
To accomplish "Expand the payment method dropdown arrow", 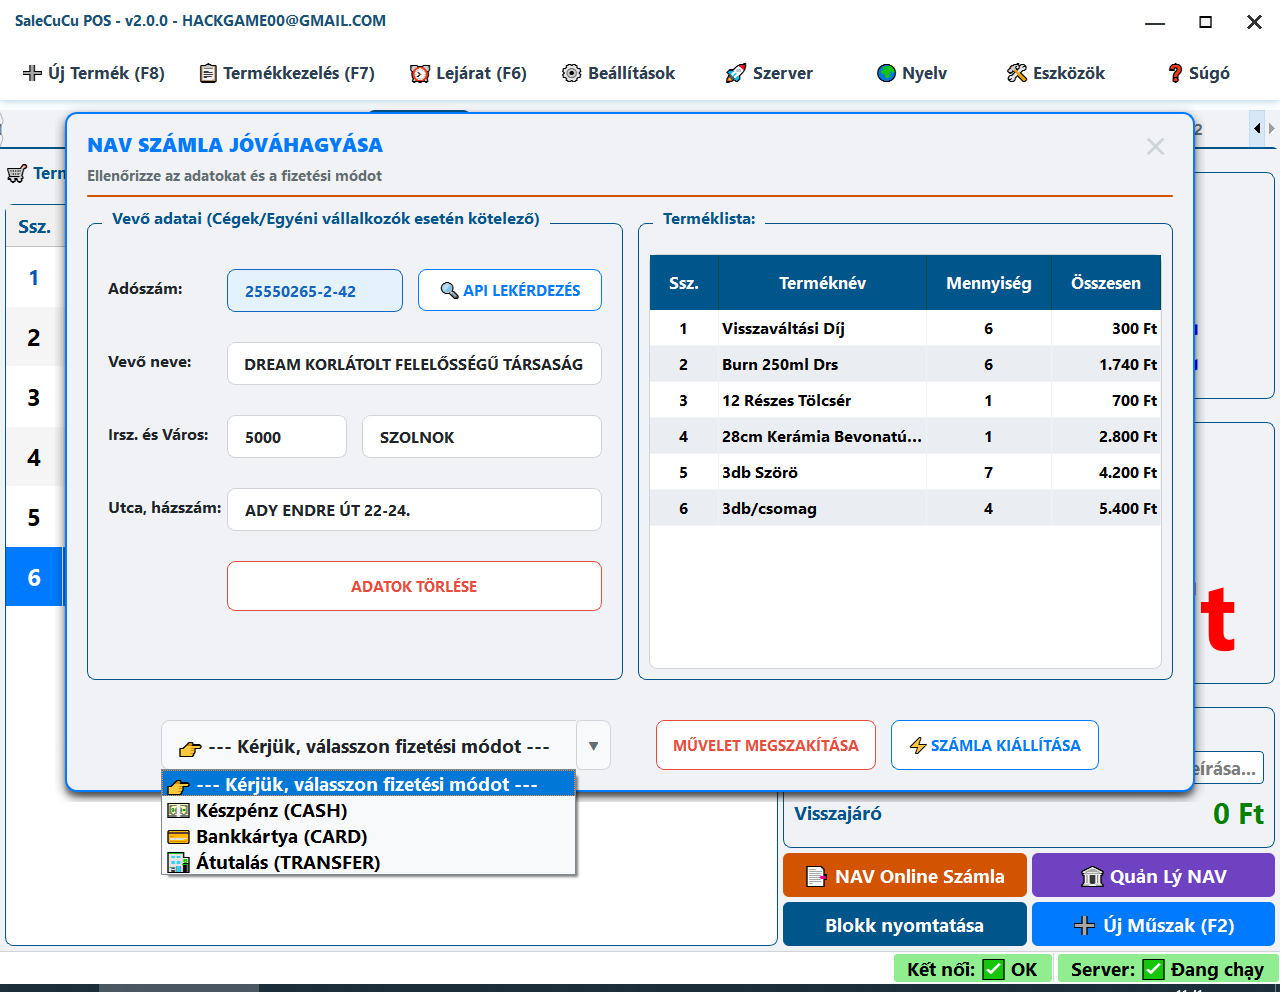I will coord(593,746).
